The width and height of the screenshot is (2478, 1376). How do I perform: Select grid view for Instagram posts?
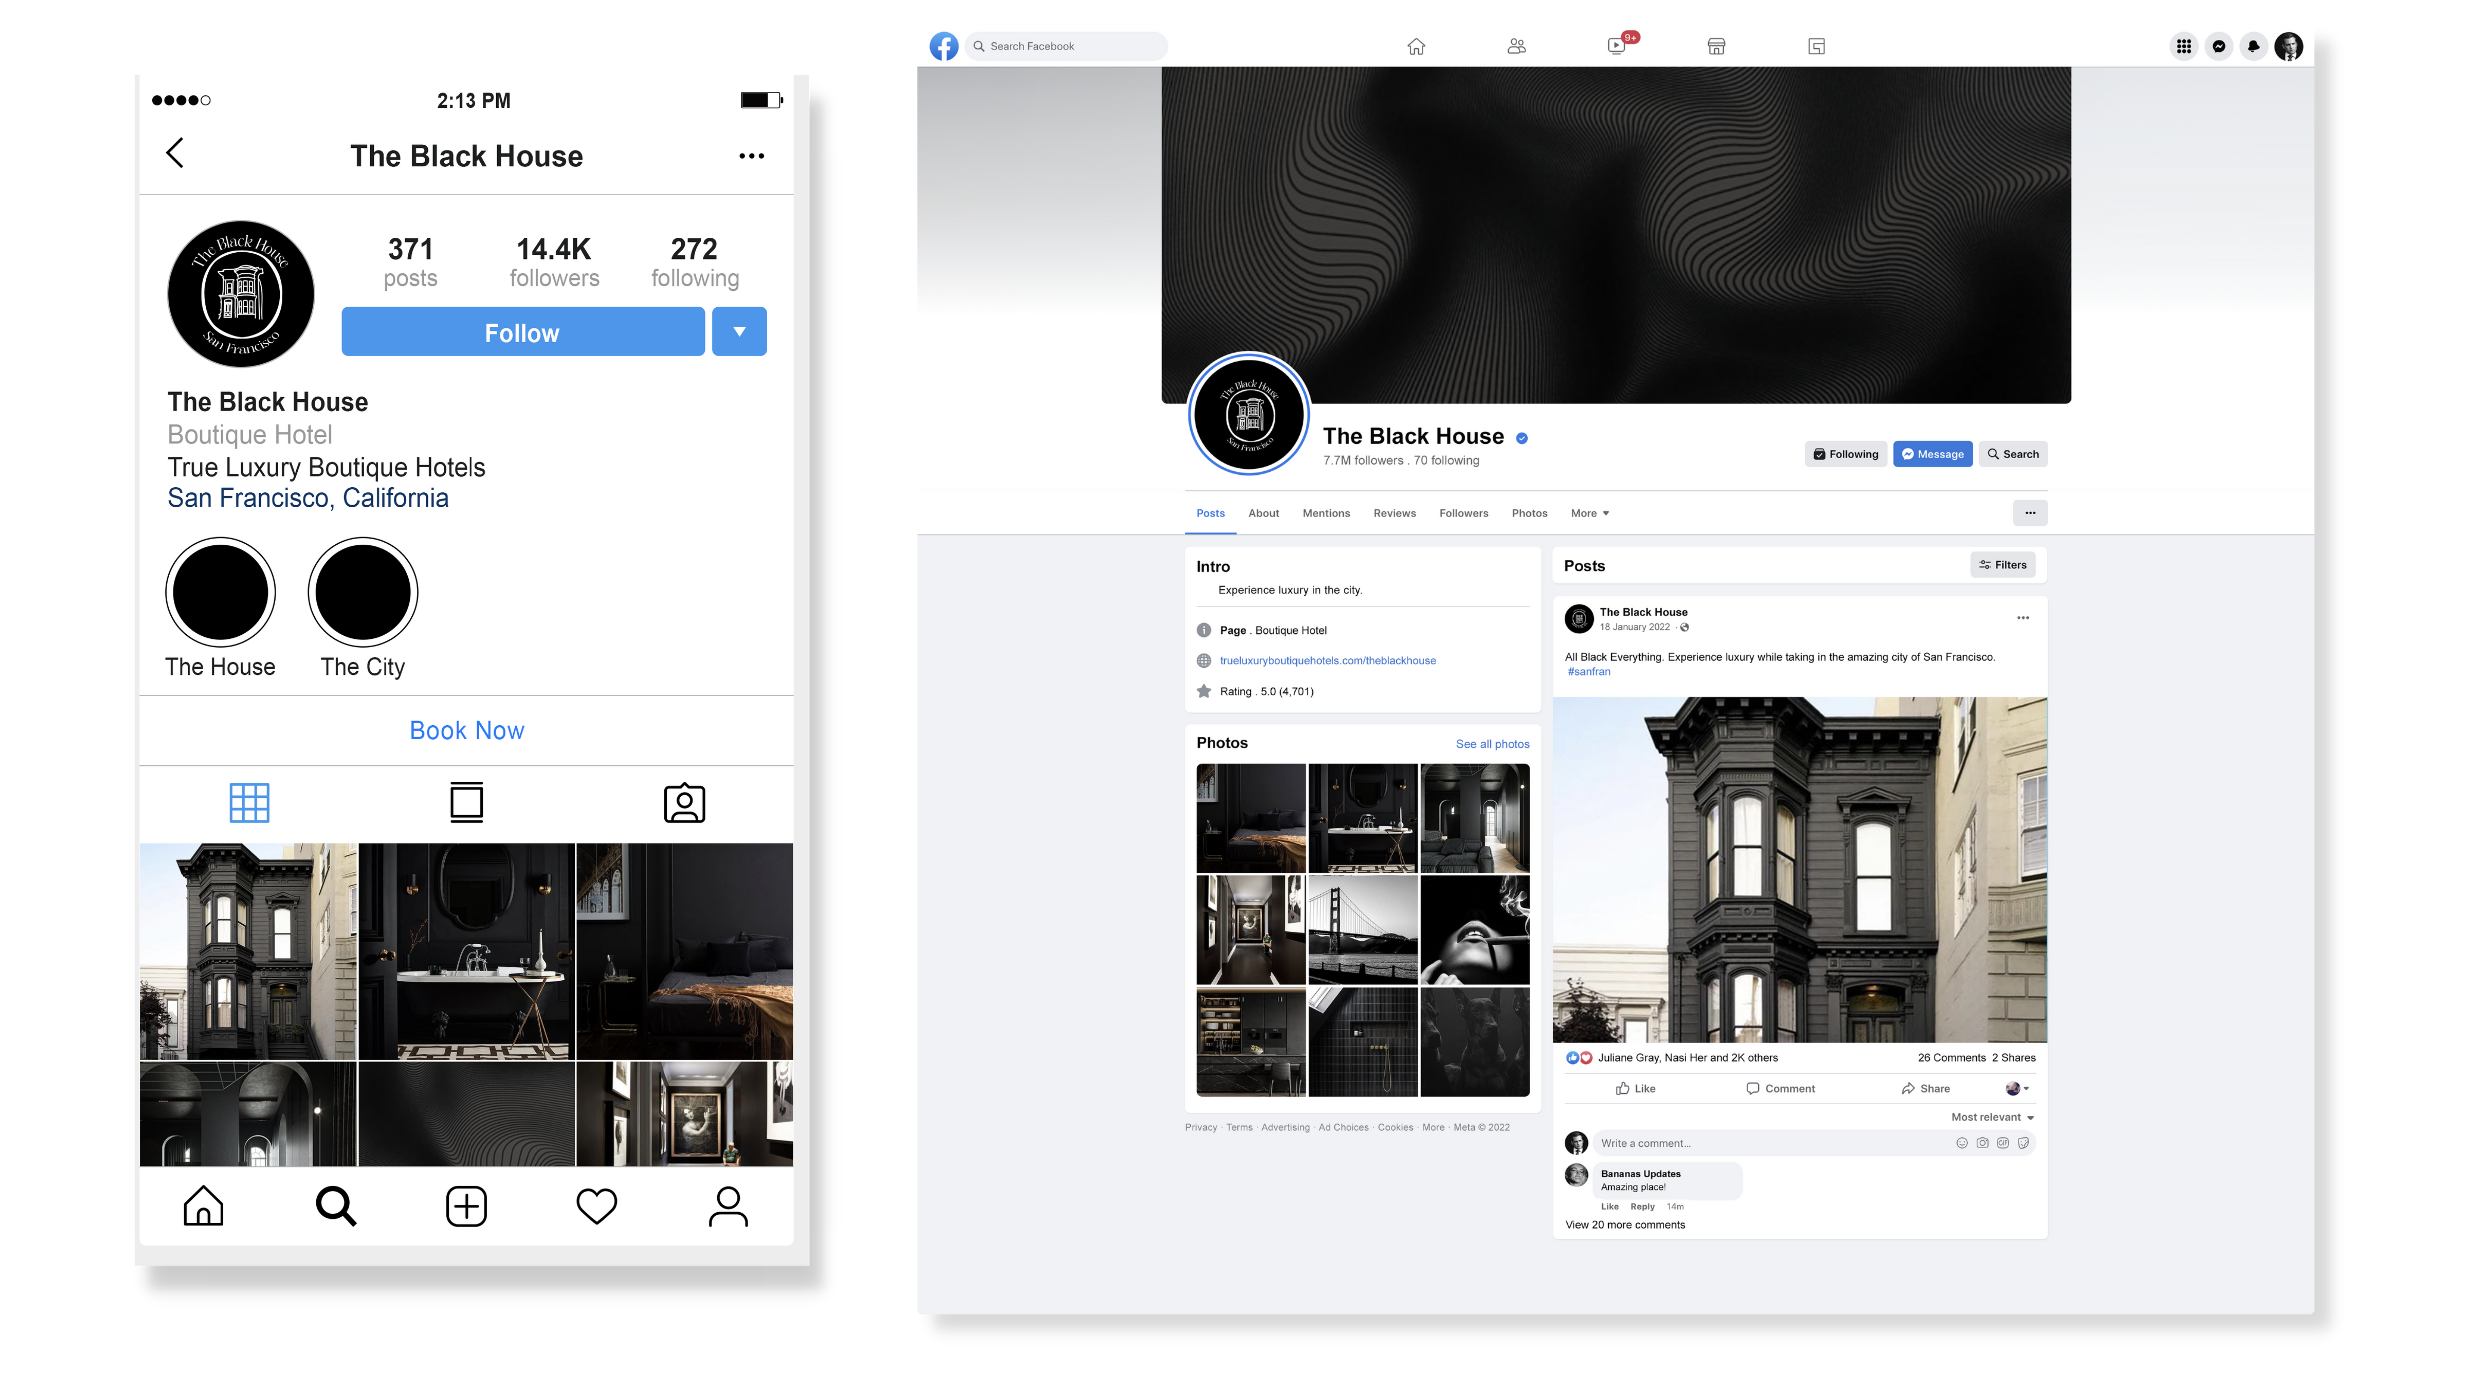[x=249, y=803]
